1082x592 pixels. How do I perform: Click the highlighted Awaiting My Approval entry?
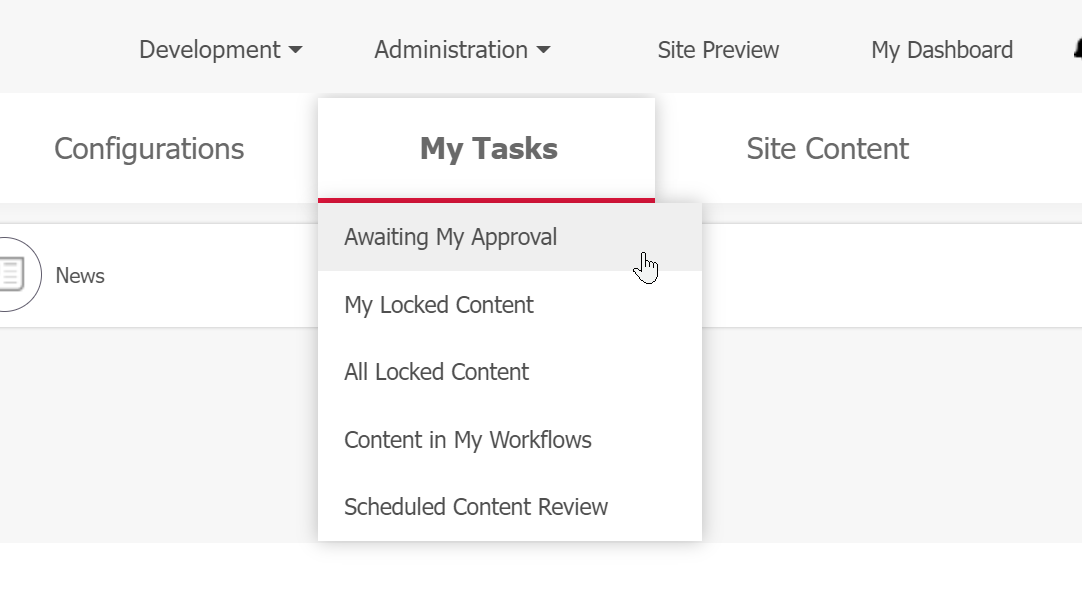coord(450,237)
